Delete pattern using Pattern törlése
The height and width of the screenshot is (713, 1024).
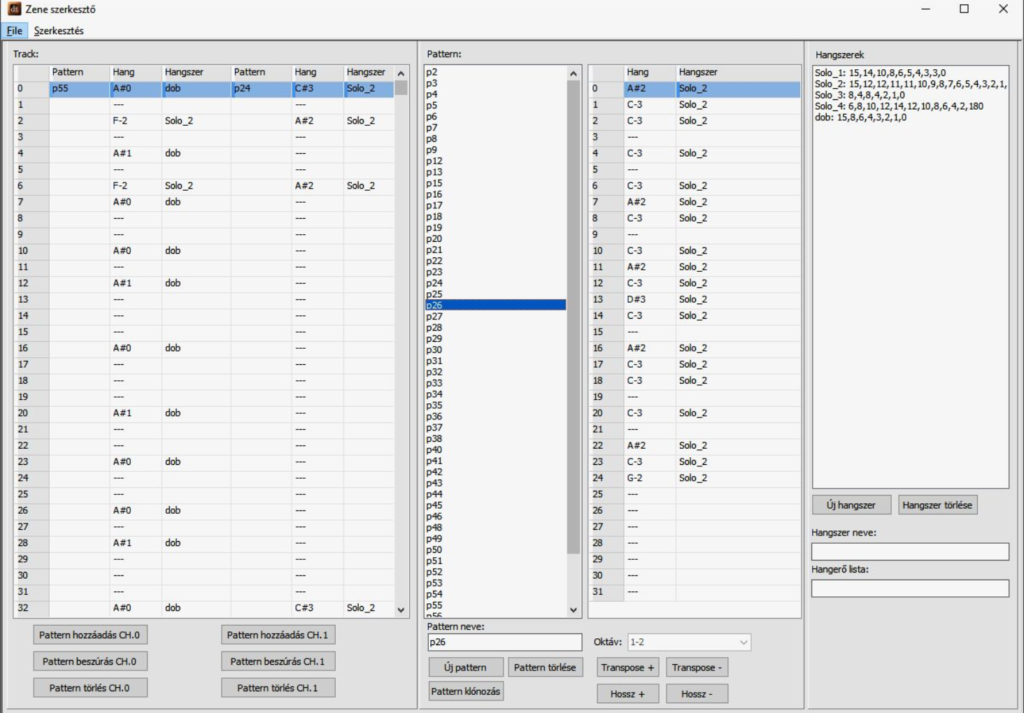pyautogui.click(x=544, y=667)
